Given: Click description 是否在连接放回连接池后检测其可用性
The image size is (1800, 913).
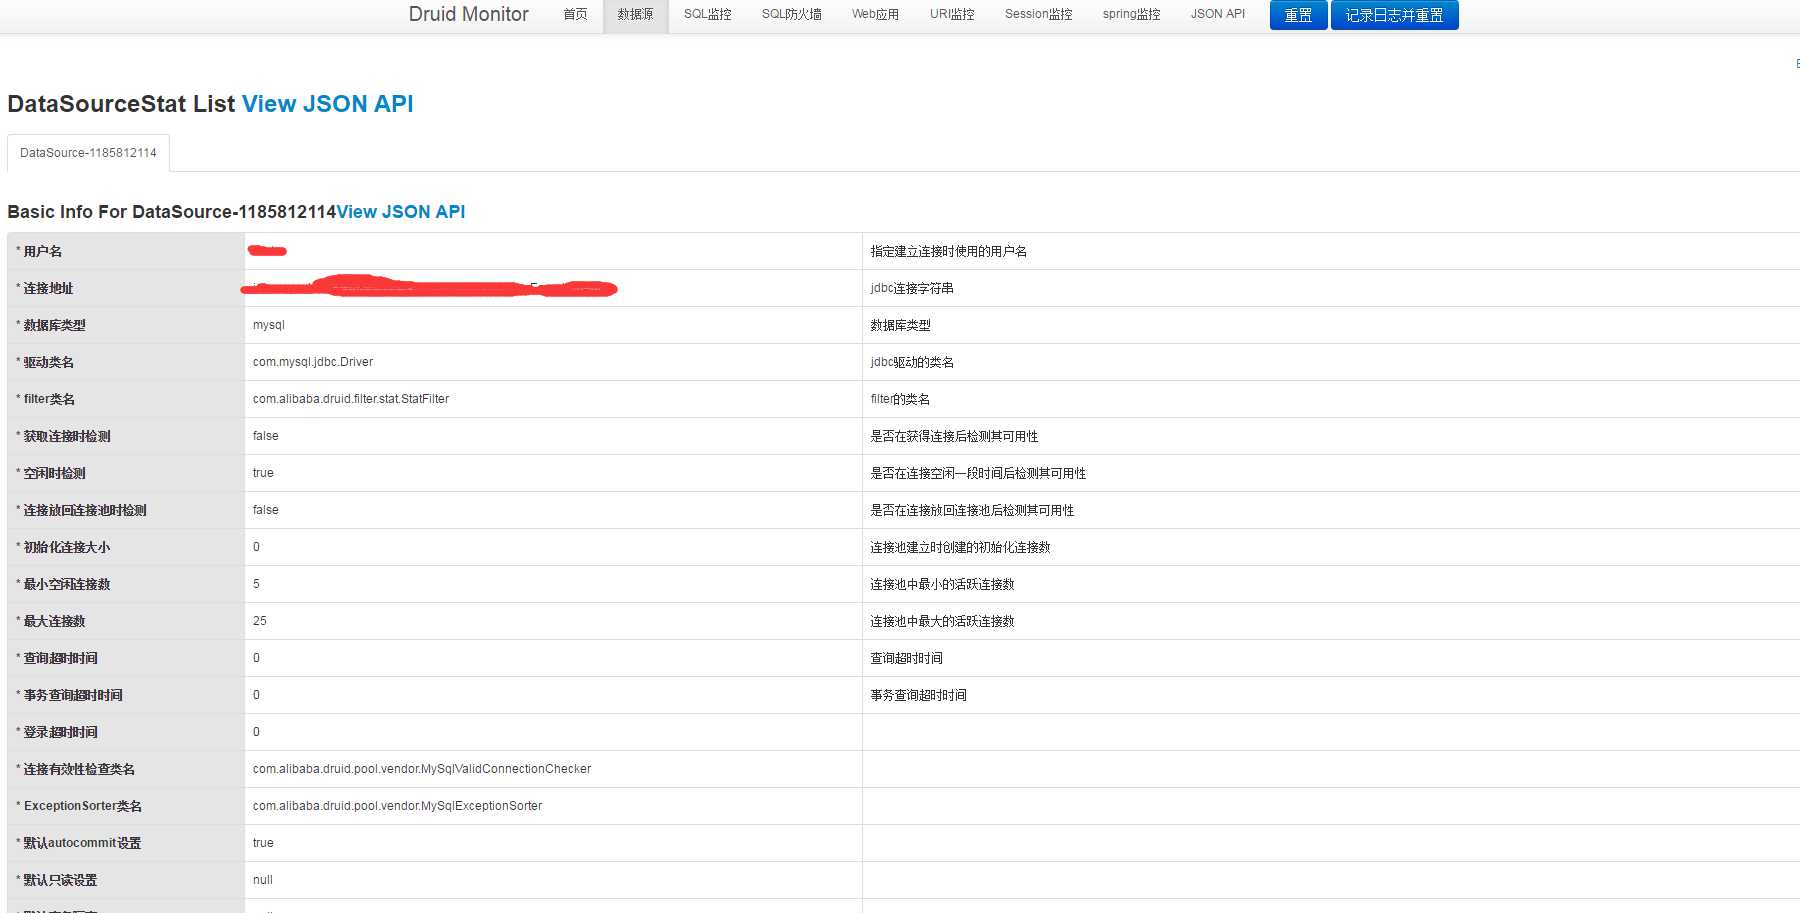Looking at the screenshot, I should coord(972,510).
